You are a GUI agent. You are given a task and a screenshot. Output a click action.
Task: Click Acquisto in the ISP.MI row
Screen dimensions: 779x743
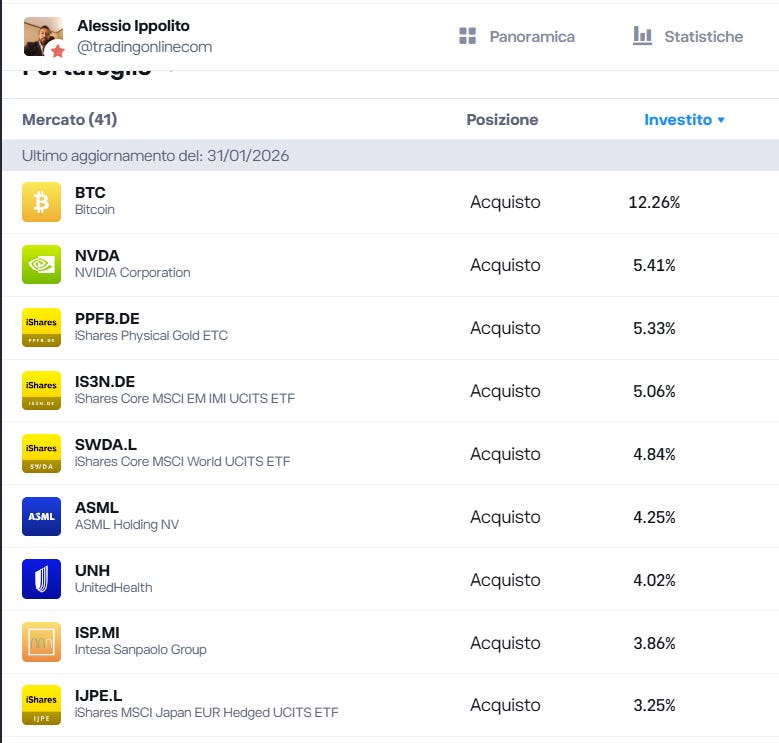pyautogui.click(x=505, y=643)
